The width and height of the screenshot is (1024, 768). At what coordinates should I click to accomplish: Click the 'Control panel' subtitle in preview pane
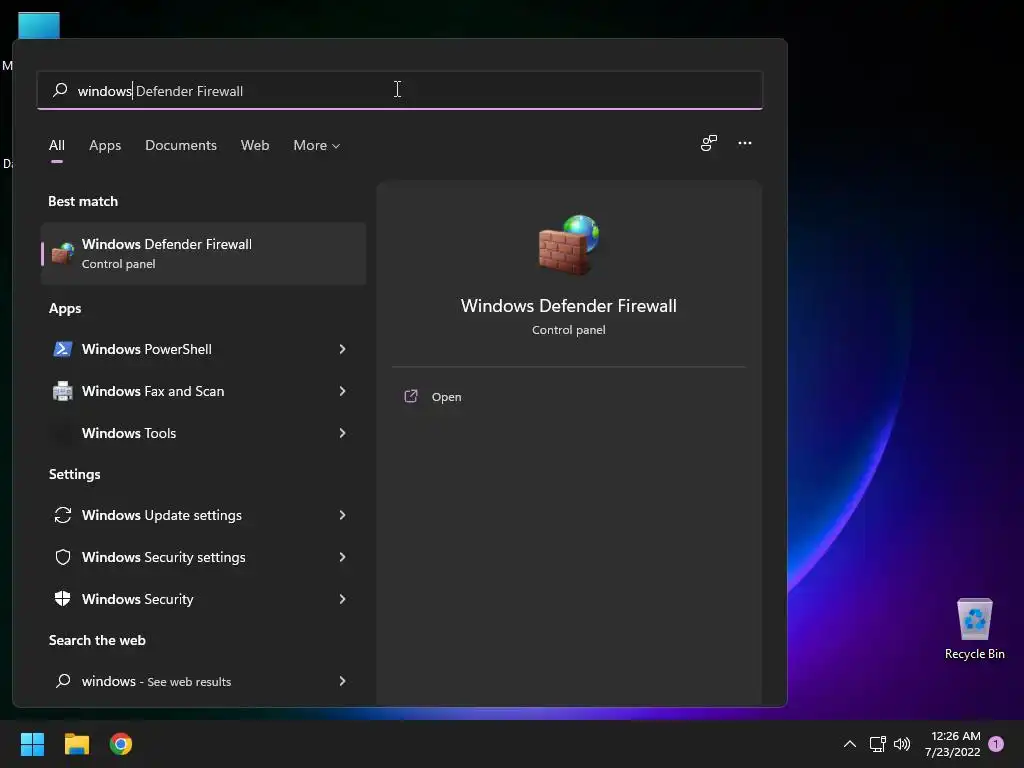[x=568, y=330]
